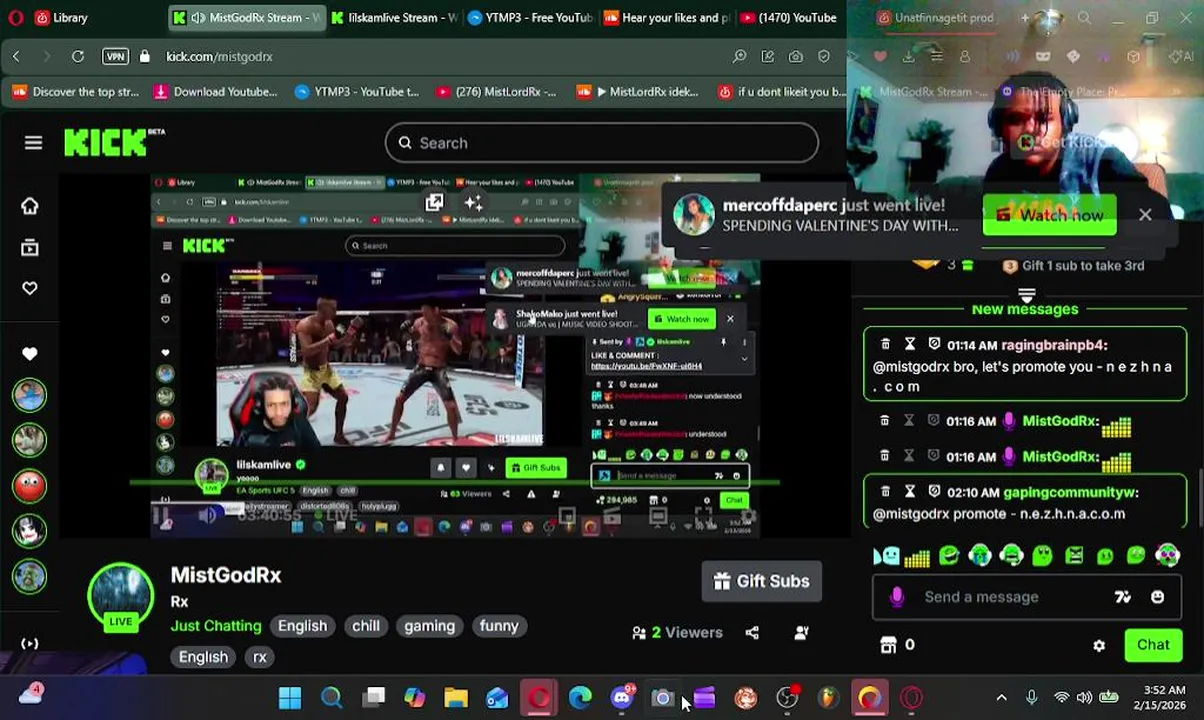
Task: Switch to the lilskamlive Stream tab
Action: pos(394,17)
